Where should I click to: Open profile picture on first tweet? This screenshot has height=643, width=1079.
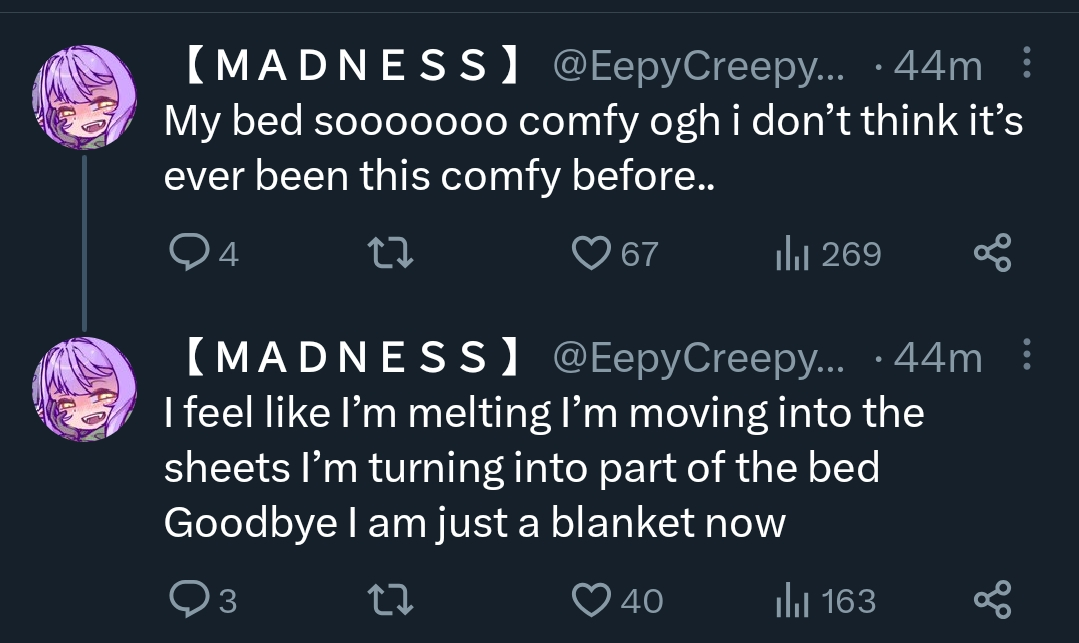84,95
